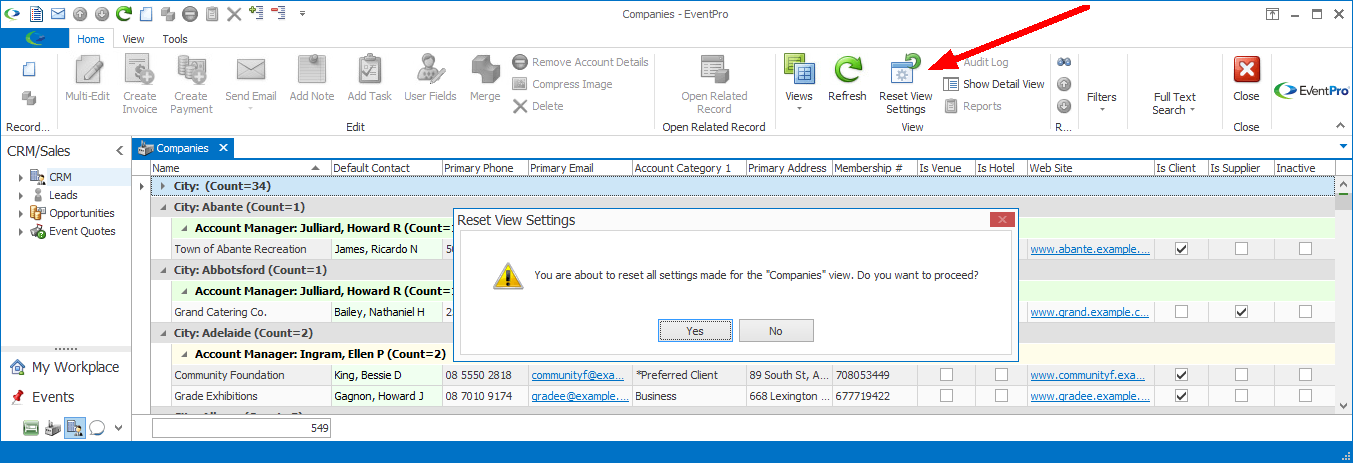Click the X delete icon in quick access toolbar
Screen dimensions: 1353x463
(234, 14)
